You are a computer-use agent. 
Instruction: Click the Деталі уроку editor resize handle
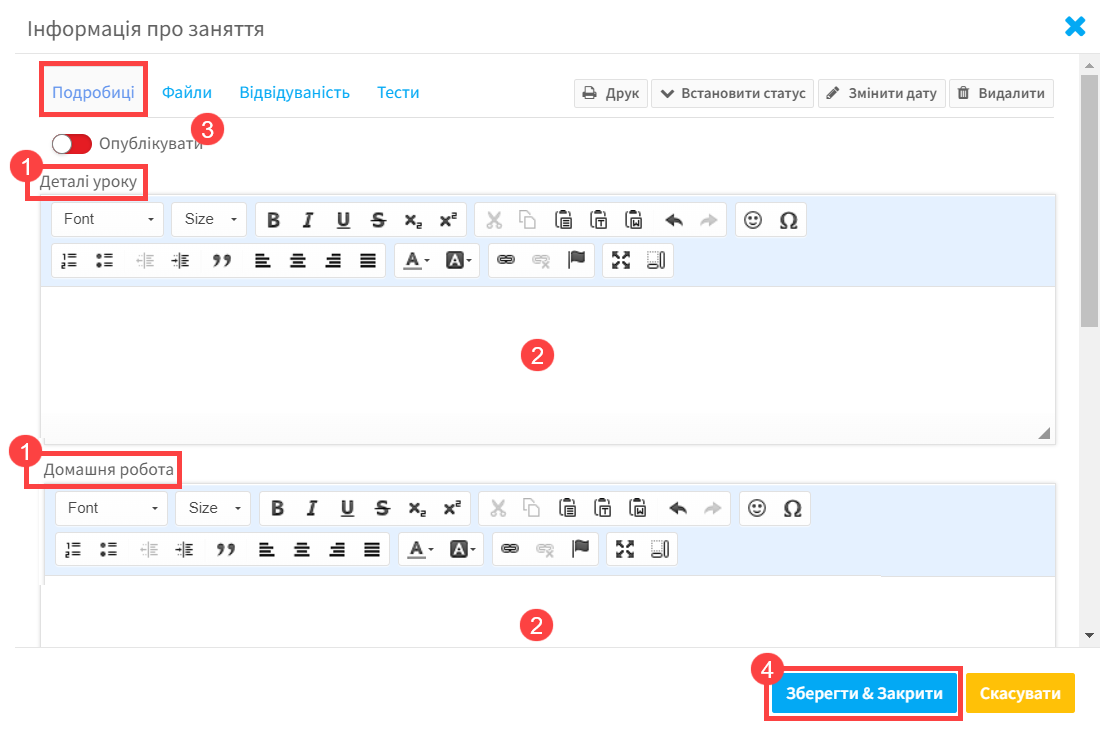click(1044, 433)
